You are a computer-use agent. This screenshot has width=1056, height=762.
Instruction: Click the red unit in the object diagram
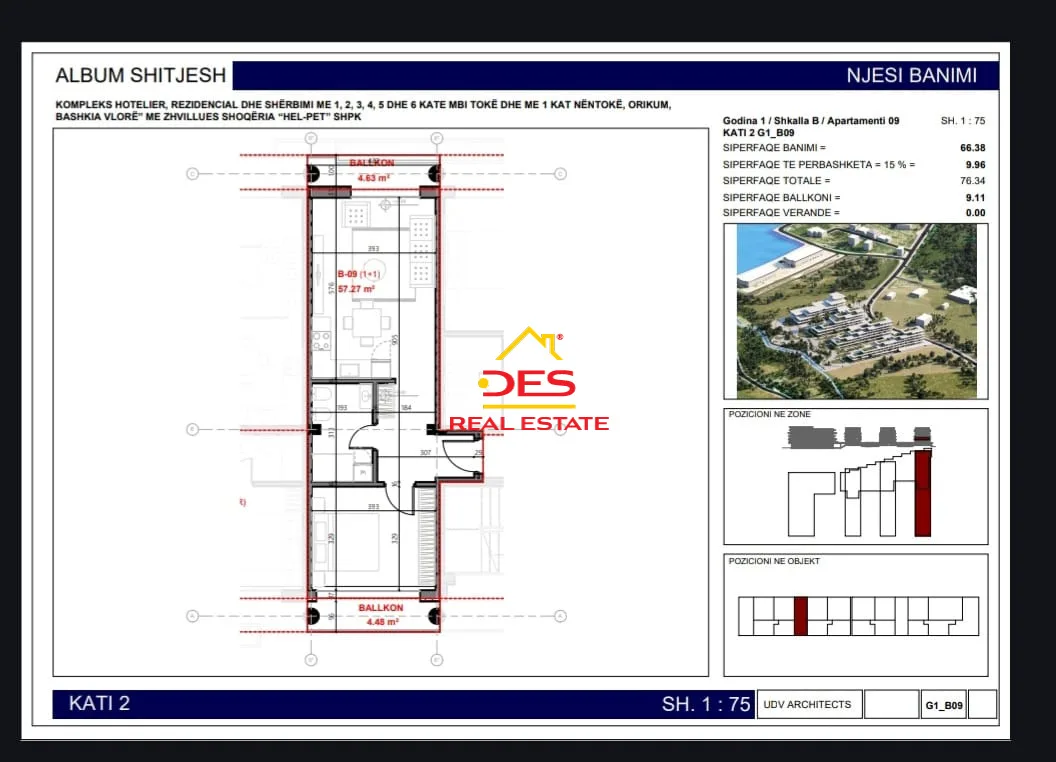click(x=801, y=616)
